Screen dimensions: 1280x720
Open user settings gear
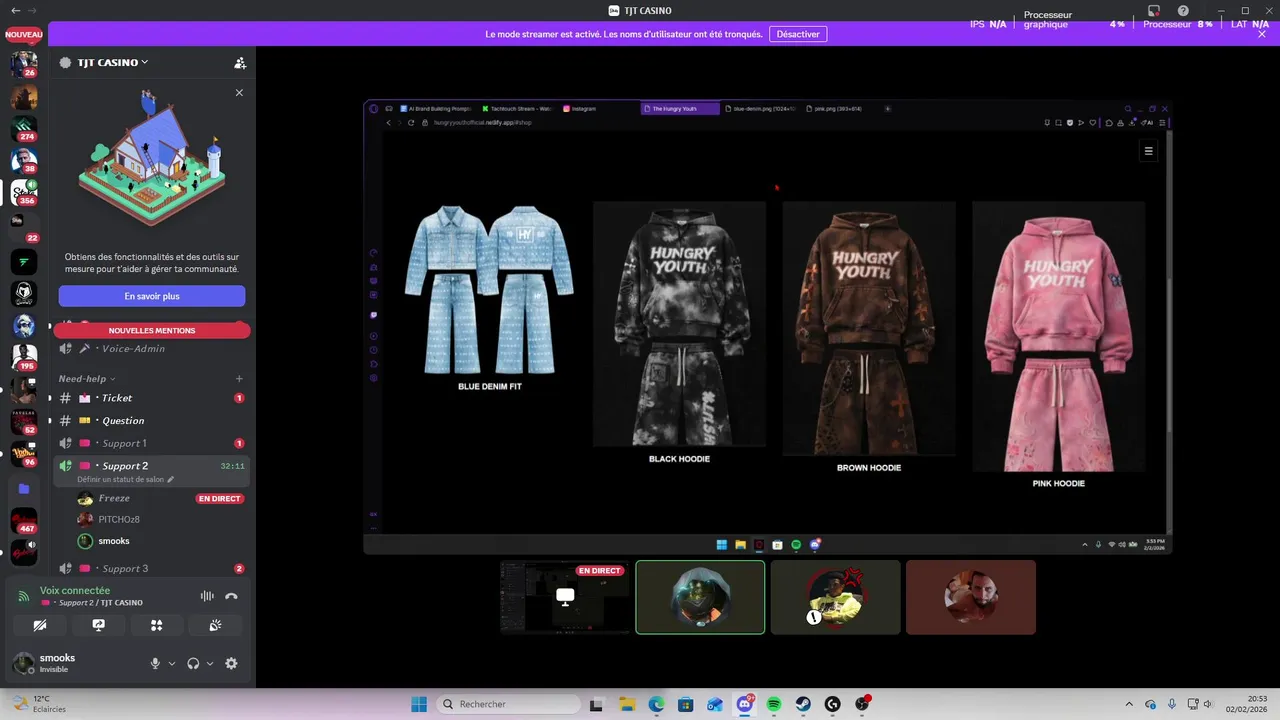click(x=231, y=663)
